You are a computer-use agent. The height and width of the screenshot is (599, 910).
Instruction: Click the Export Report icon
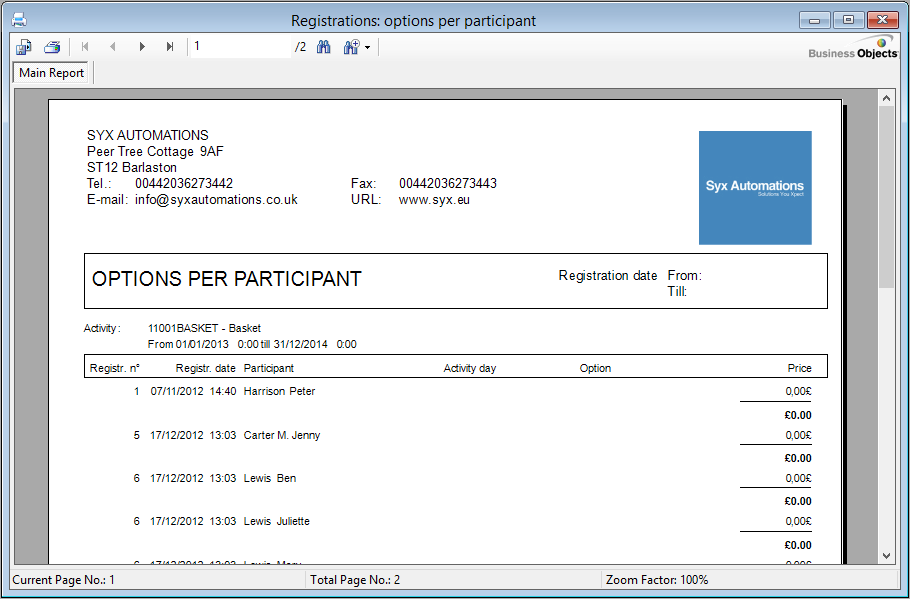24,47
